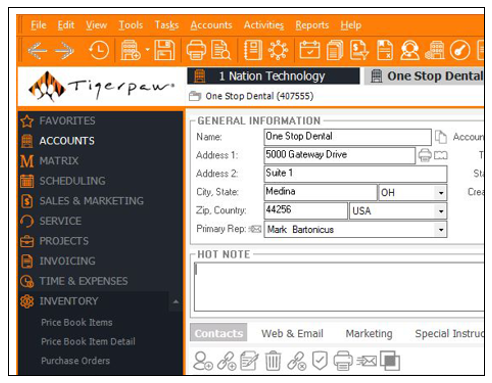The image size is (492, 383).
Task: Open the headset support person icon
Action: tap(410, 50)
